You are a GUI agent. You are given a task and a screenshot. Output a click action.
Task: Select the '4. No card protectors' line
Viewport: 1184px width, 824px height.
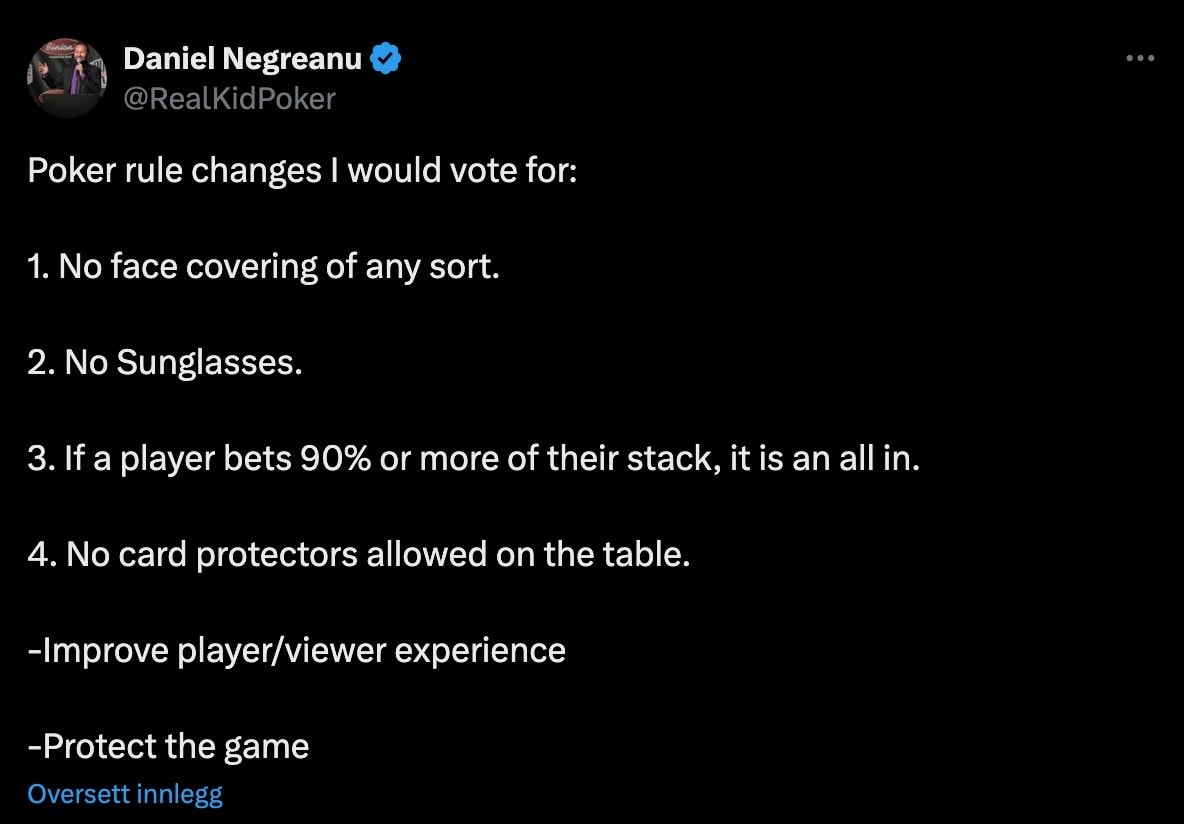tap(359, 554)
